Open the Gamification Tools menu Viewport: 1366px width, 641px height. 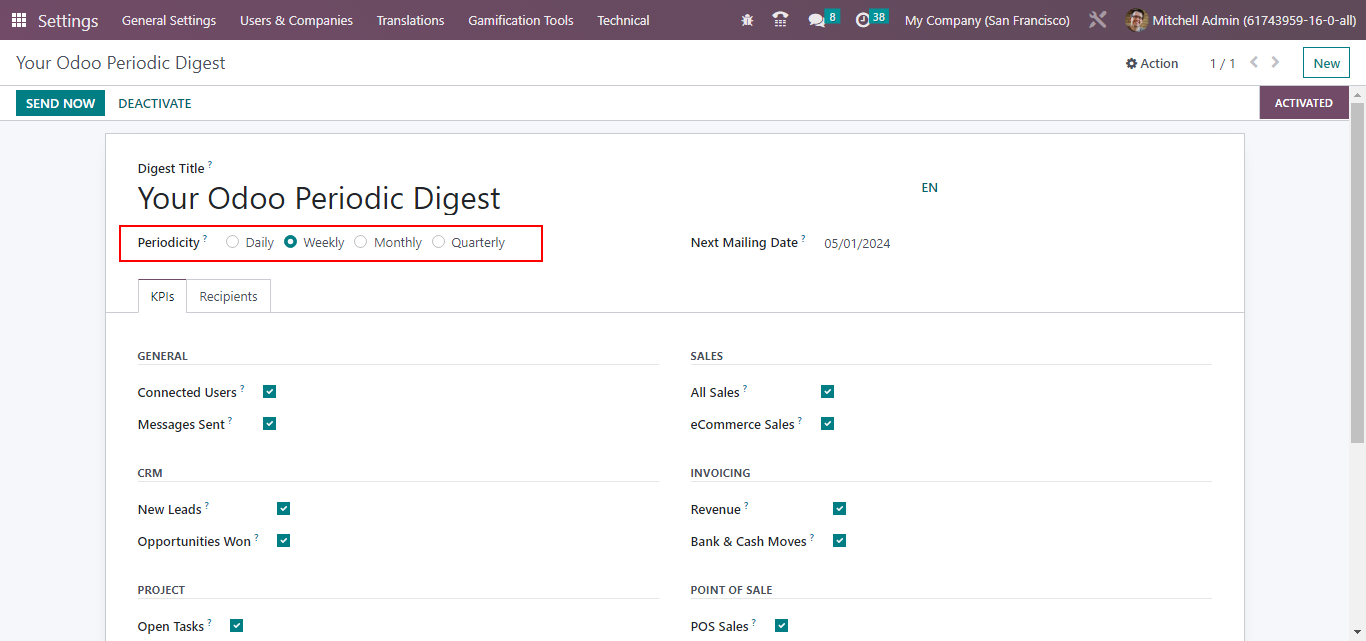pyautogui.click(x=521, y=20)
